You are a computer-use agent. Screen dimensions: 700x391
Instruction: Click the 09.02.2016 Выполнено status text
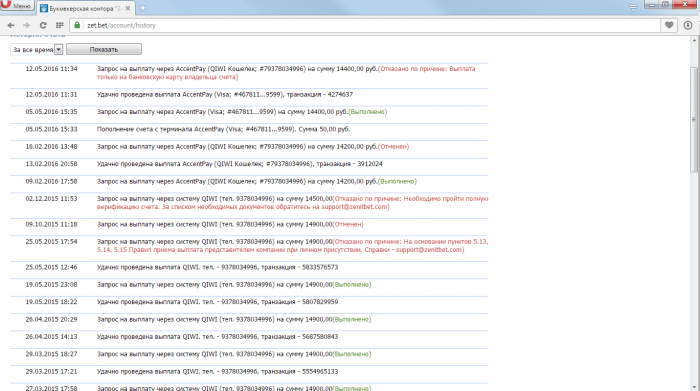(x=397, y=181)
